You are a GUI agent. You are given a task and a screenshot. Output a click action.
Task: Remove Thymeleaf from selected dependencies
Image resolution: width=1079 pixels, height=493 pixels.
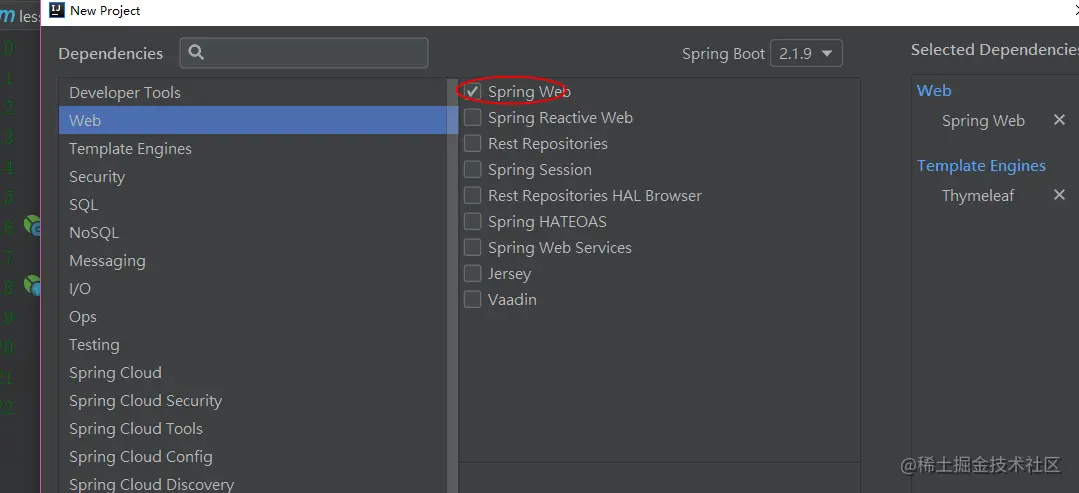(x=1059, y=195)
